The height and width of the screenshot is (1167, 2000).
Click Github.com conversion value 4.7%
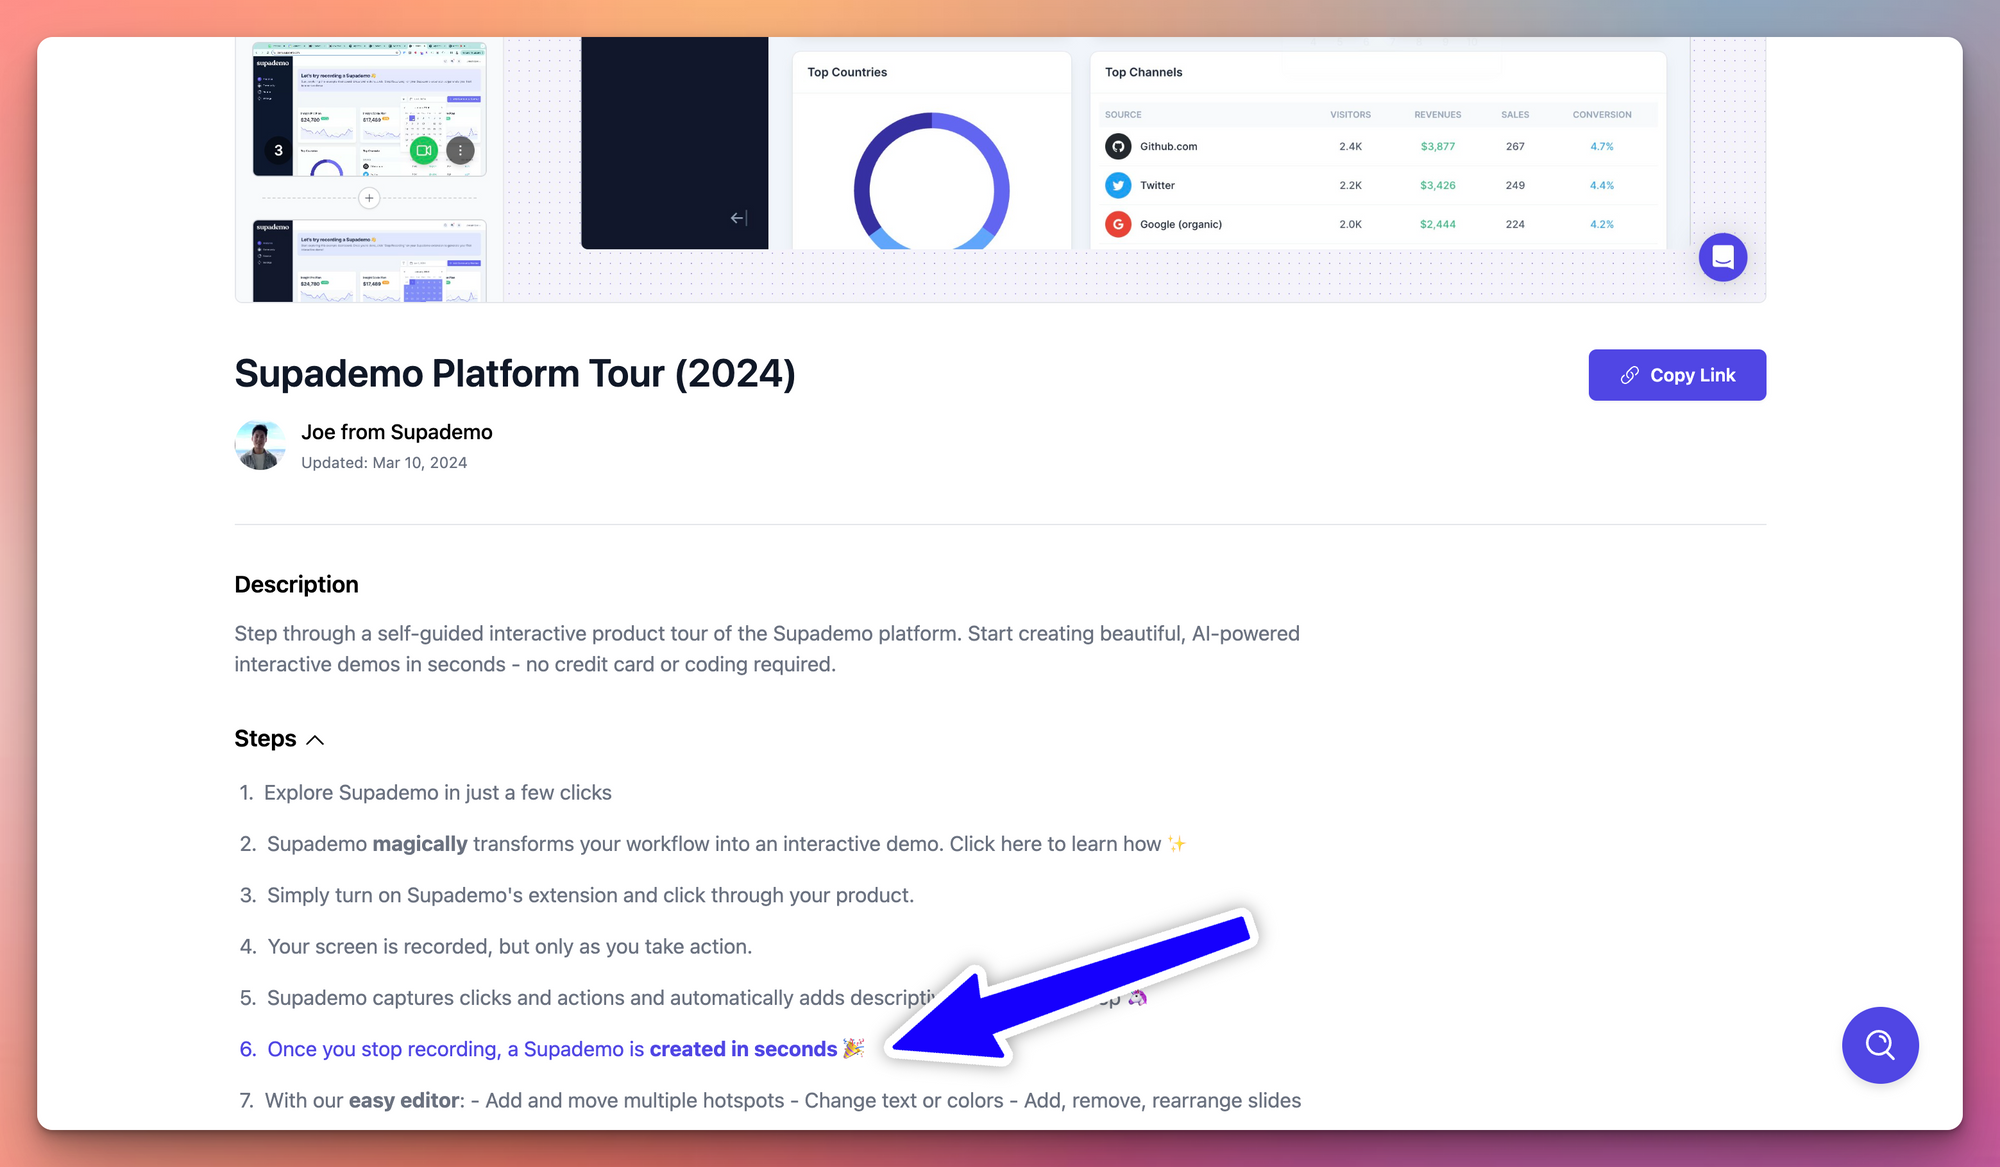coord(1601,146)
